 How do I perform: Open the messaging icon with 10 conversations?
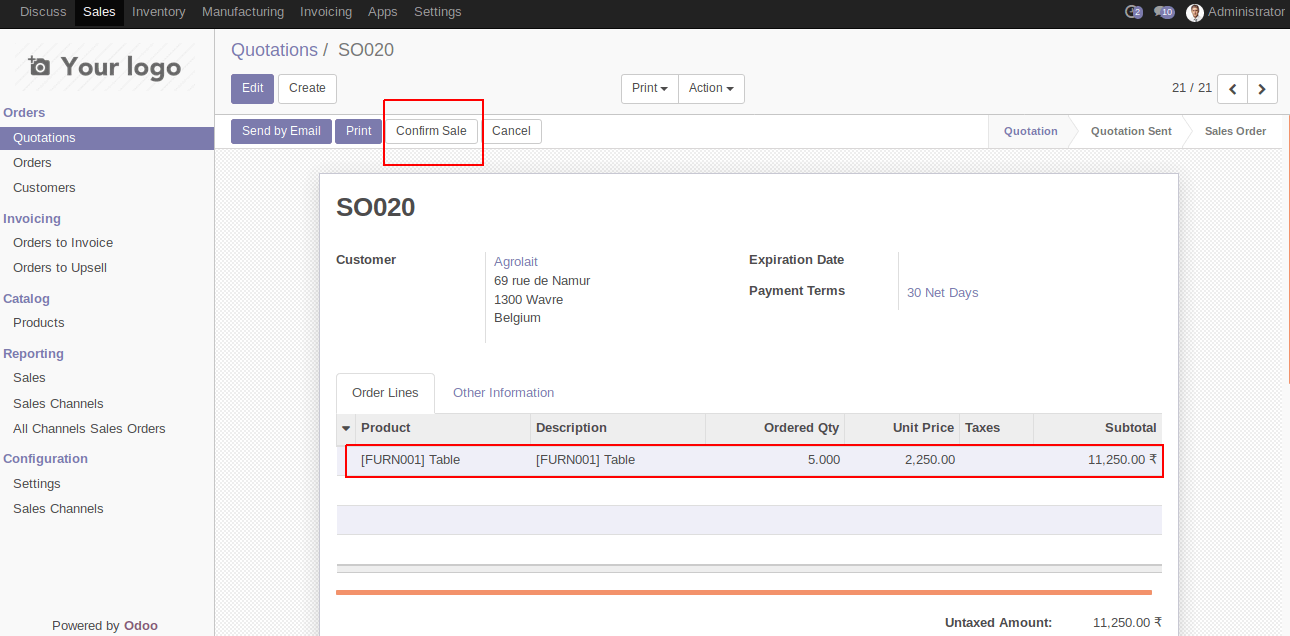tap(1162, 12)
